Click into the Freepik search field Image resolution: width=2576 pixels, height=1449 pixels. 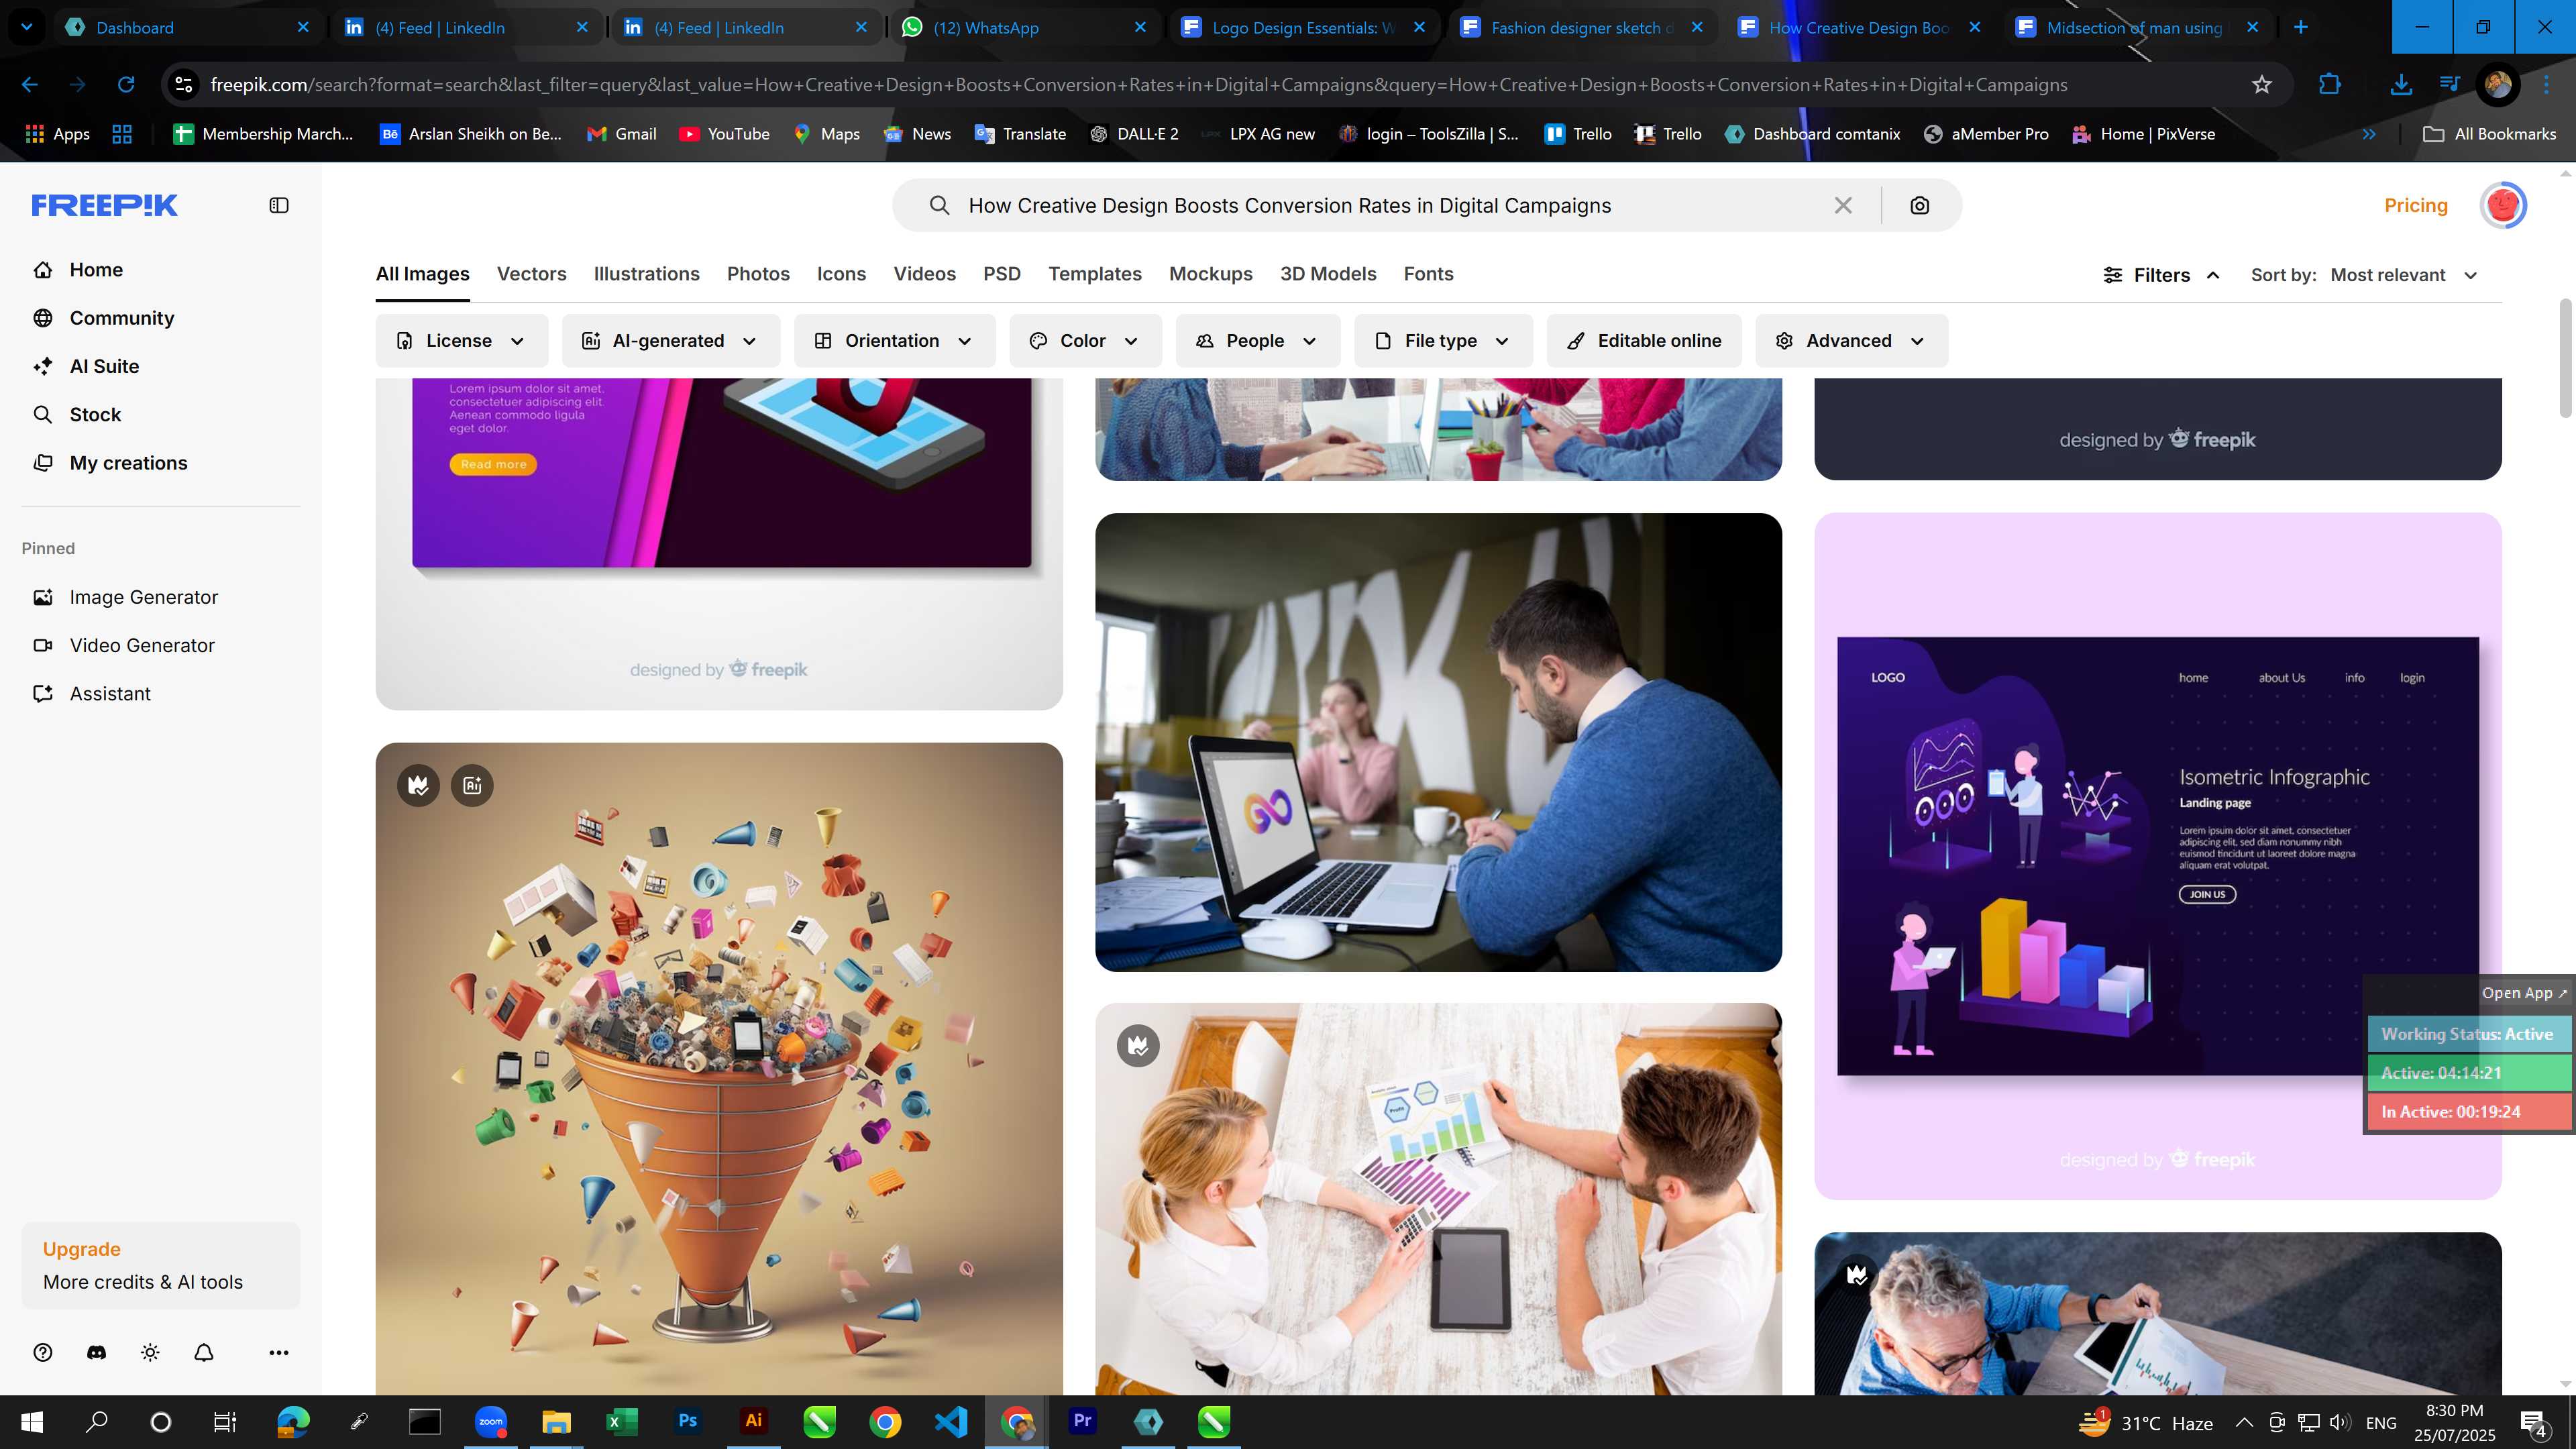pyautogui.click(x=1390, y=205)
